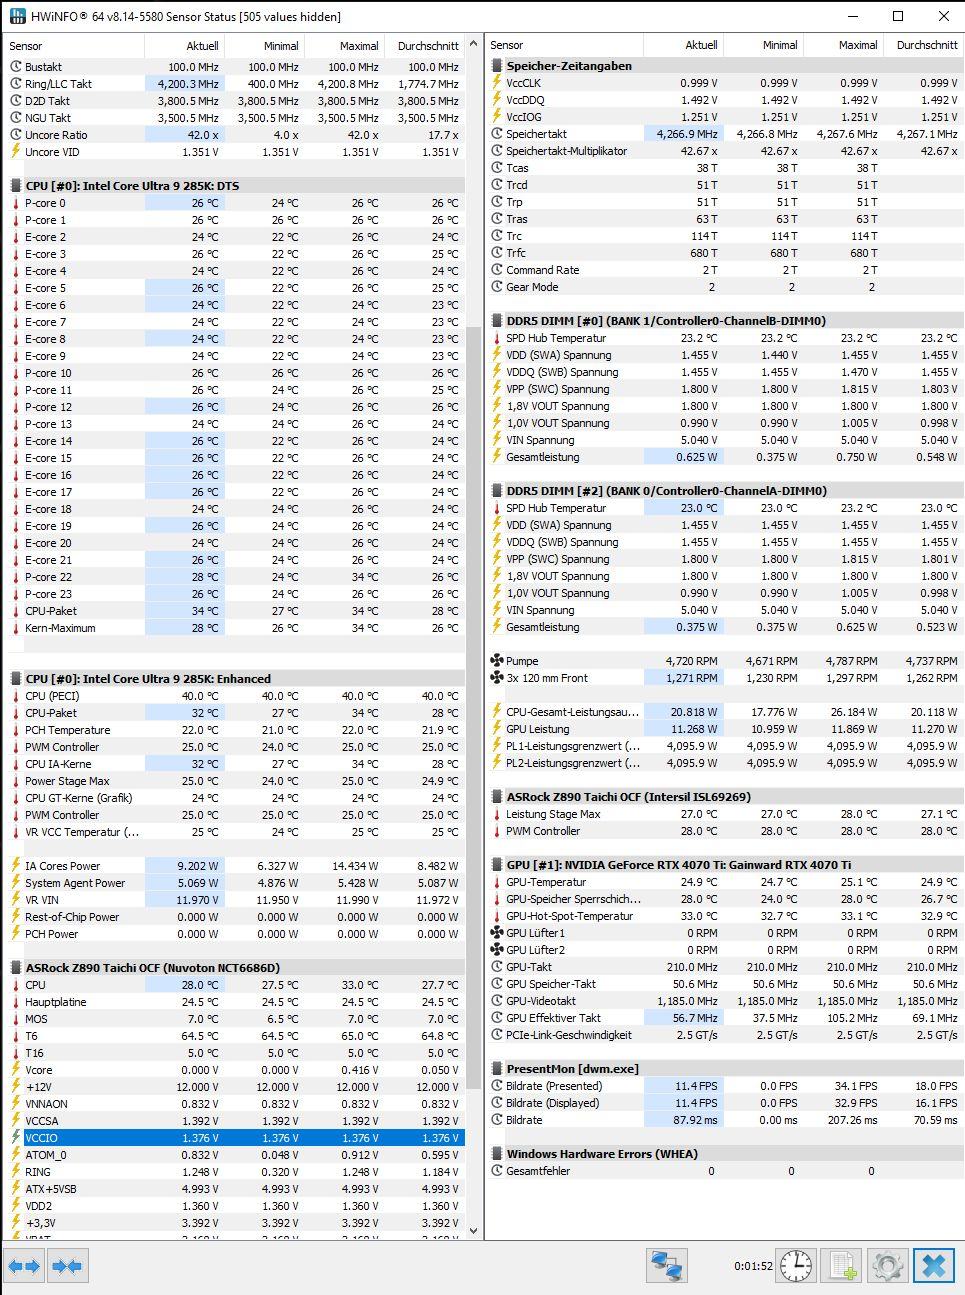Image resolution: width=965 pixels, height=1295 pixels.
Task: Click the elapsed time readout 0:01:52
Action: coord(752,1266)
